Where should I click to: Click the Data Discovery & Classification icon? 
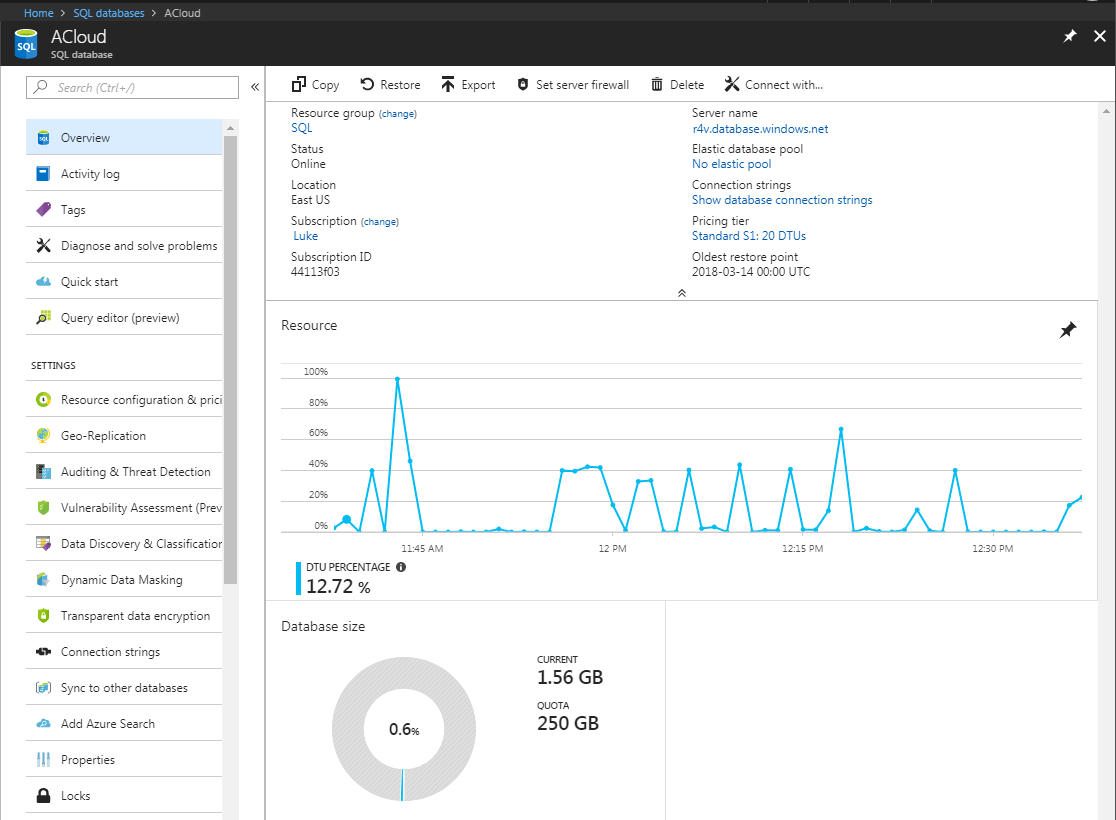coord(43,543)
